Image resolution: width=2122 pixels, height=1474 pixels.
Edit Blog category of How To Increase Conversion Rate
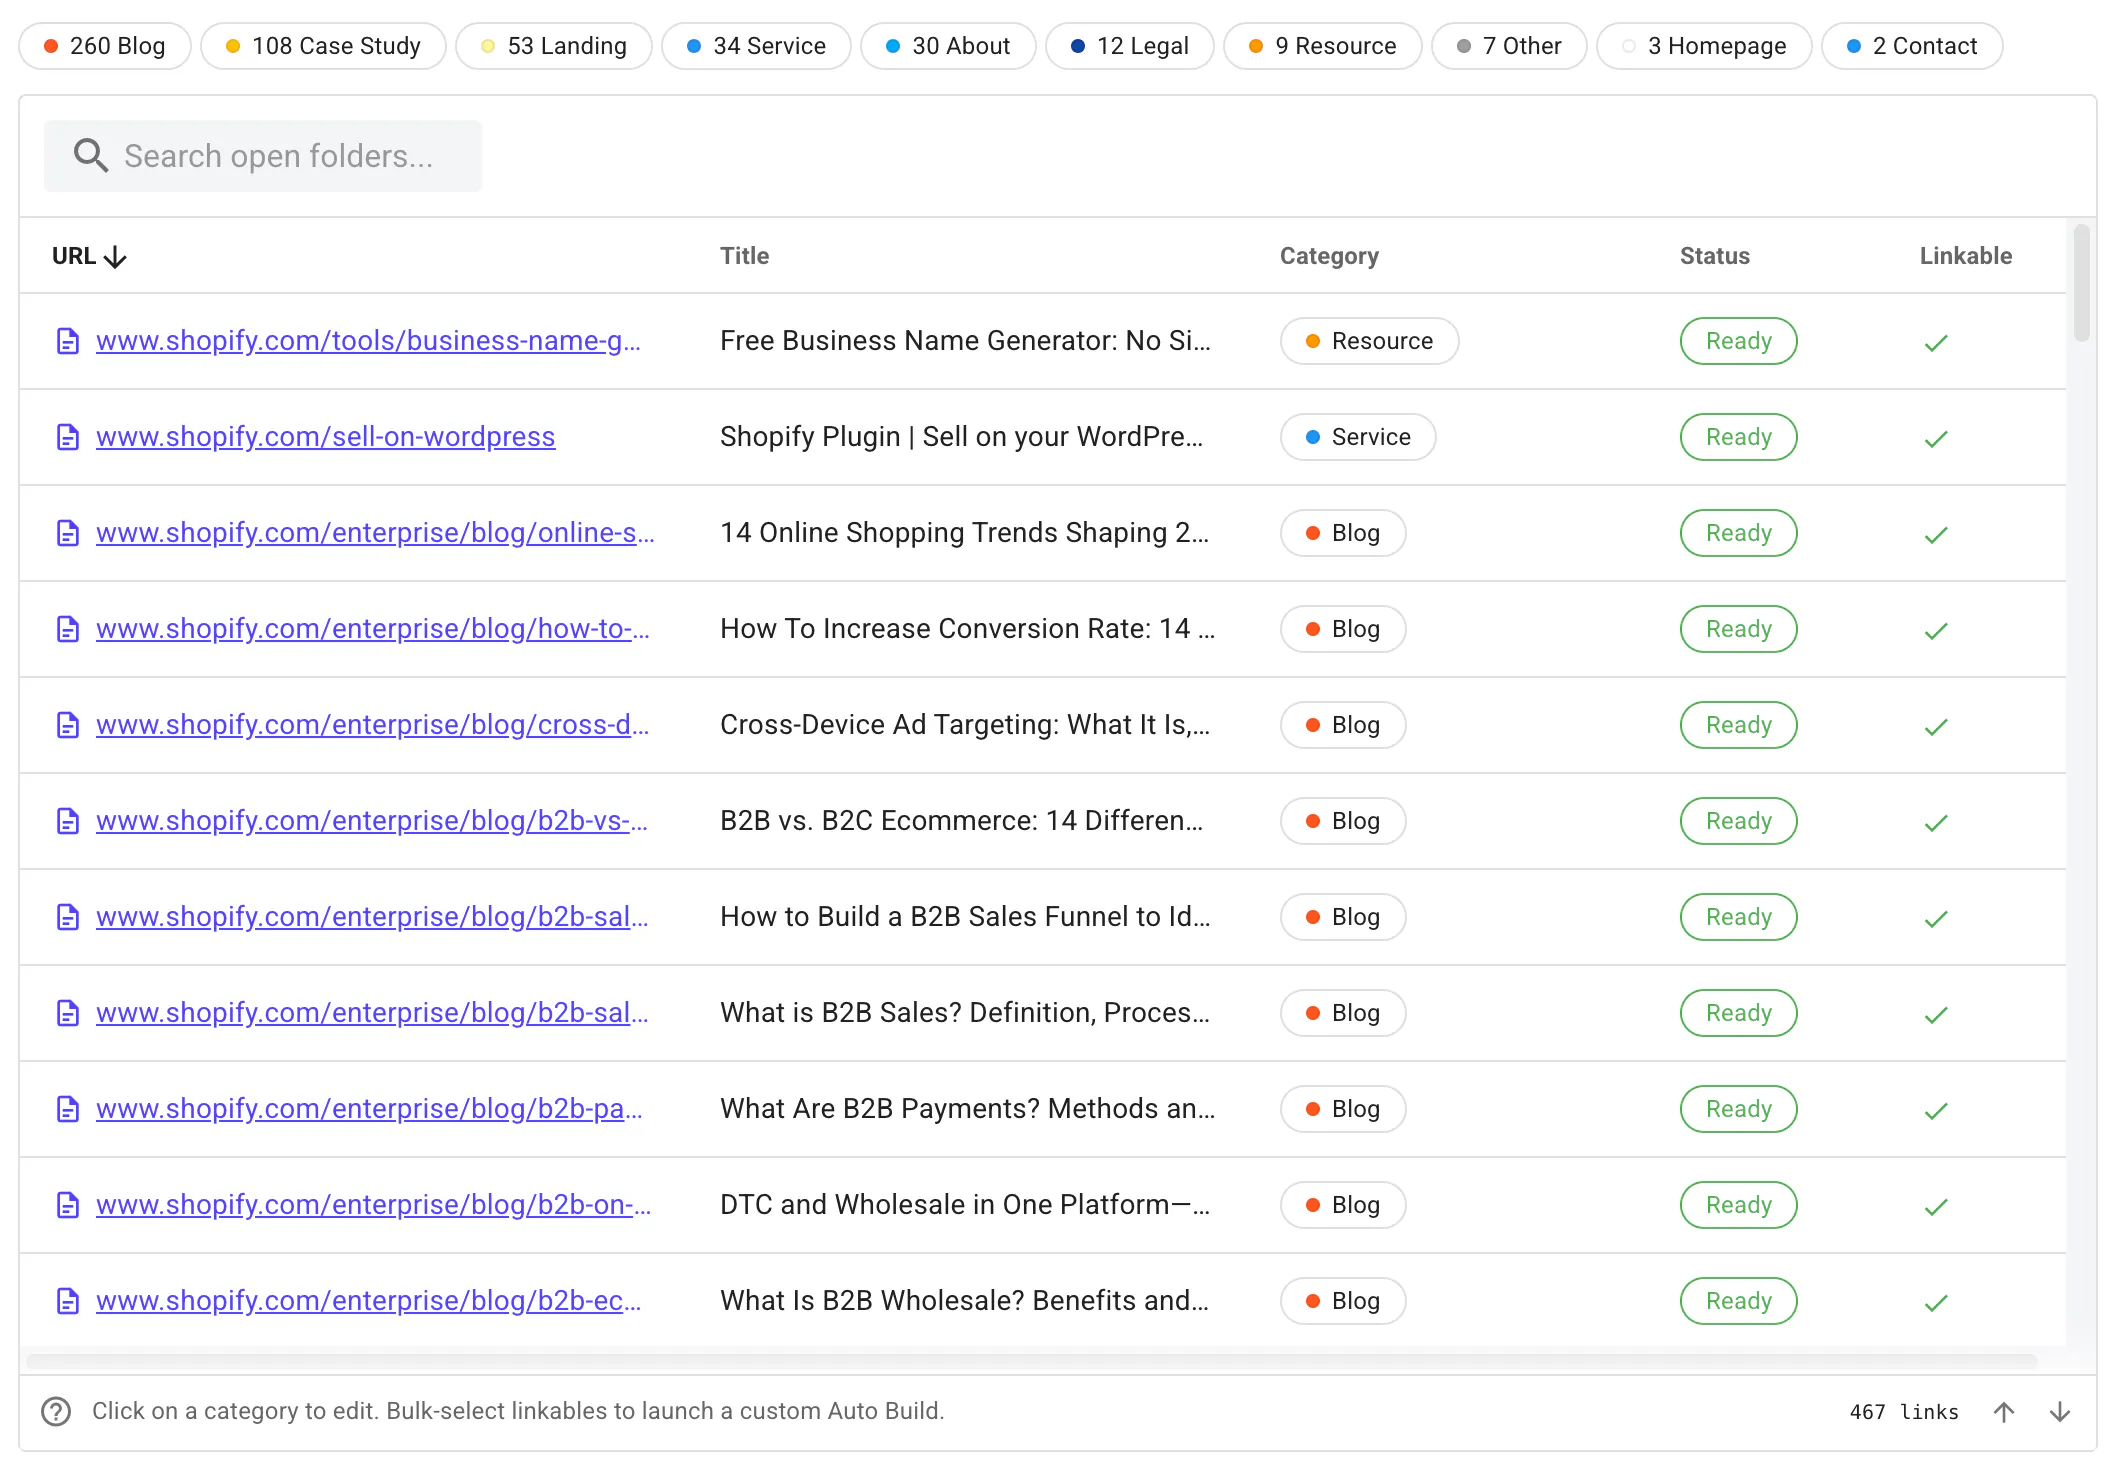coord(1343,629)
